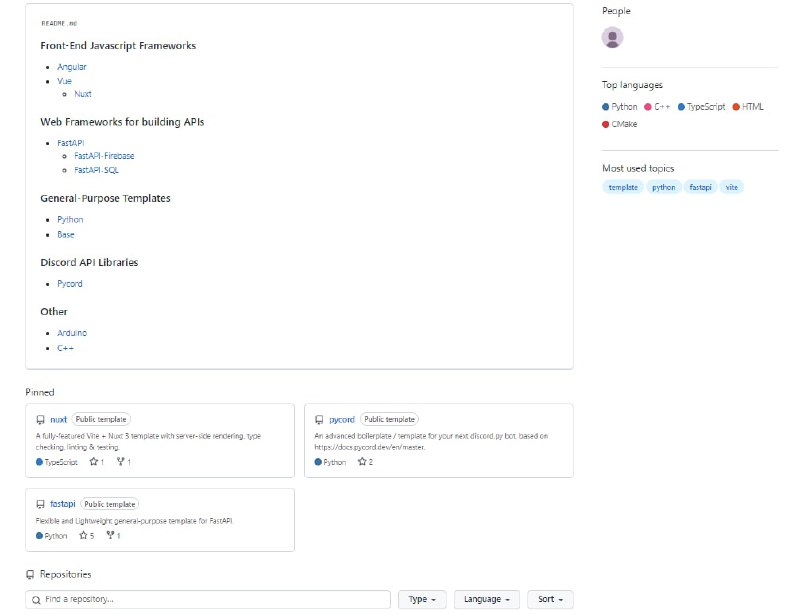This screenshot has width=800, height=614.
Task: Click the fork icon on nuxt card
Action: (x=120, y=461)
